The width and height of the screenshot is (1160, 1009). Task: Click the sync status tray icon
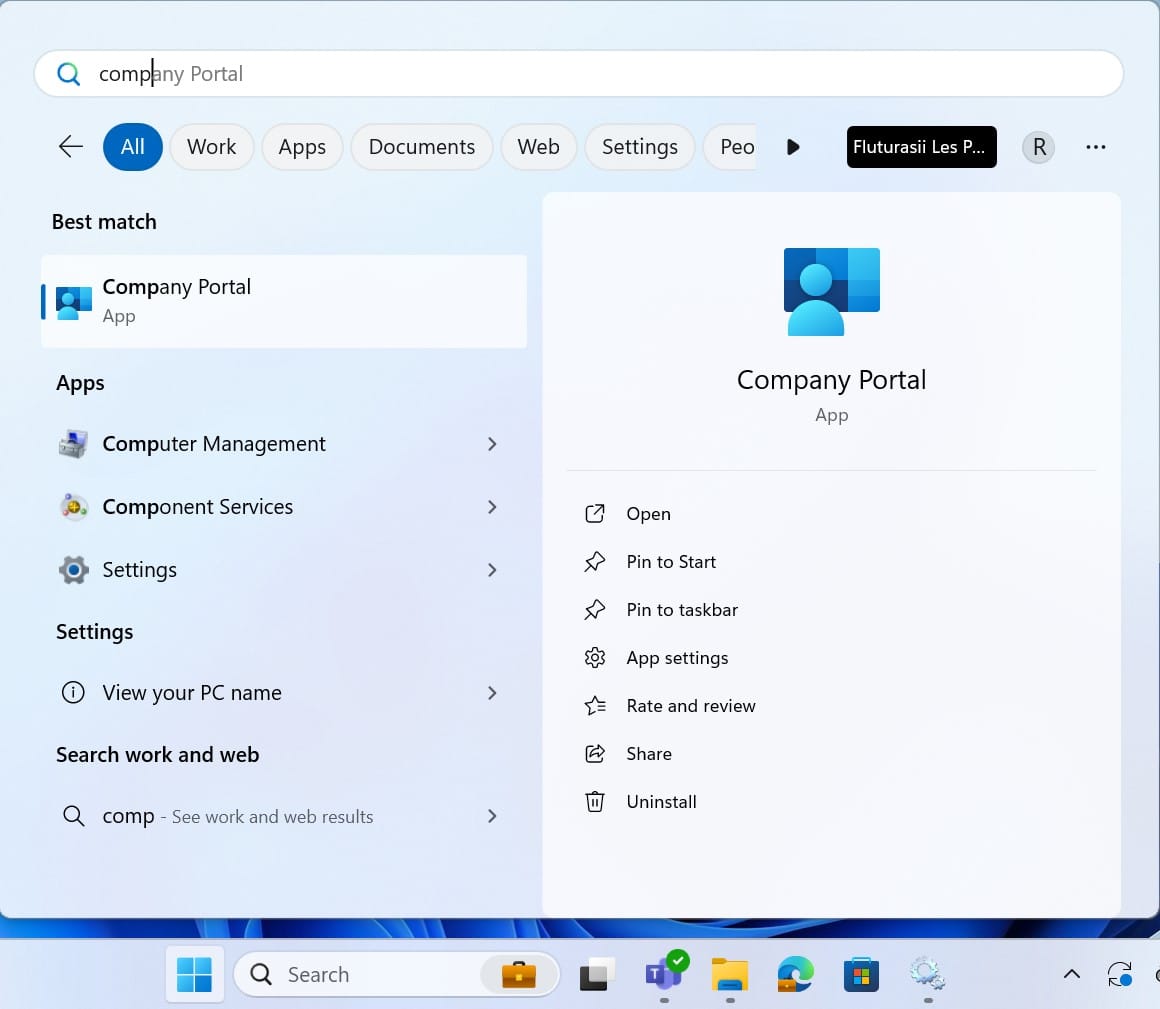click(x=1119, y=974)
